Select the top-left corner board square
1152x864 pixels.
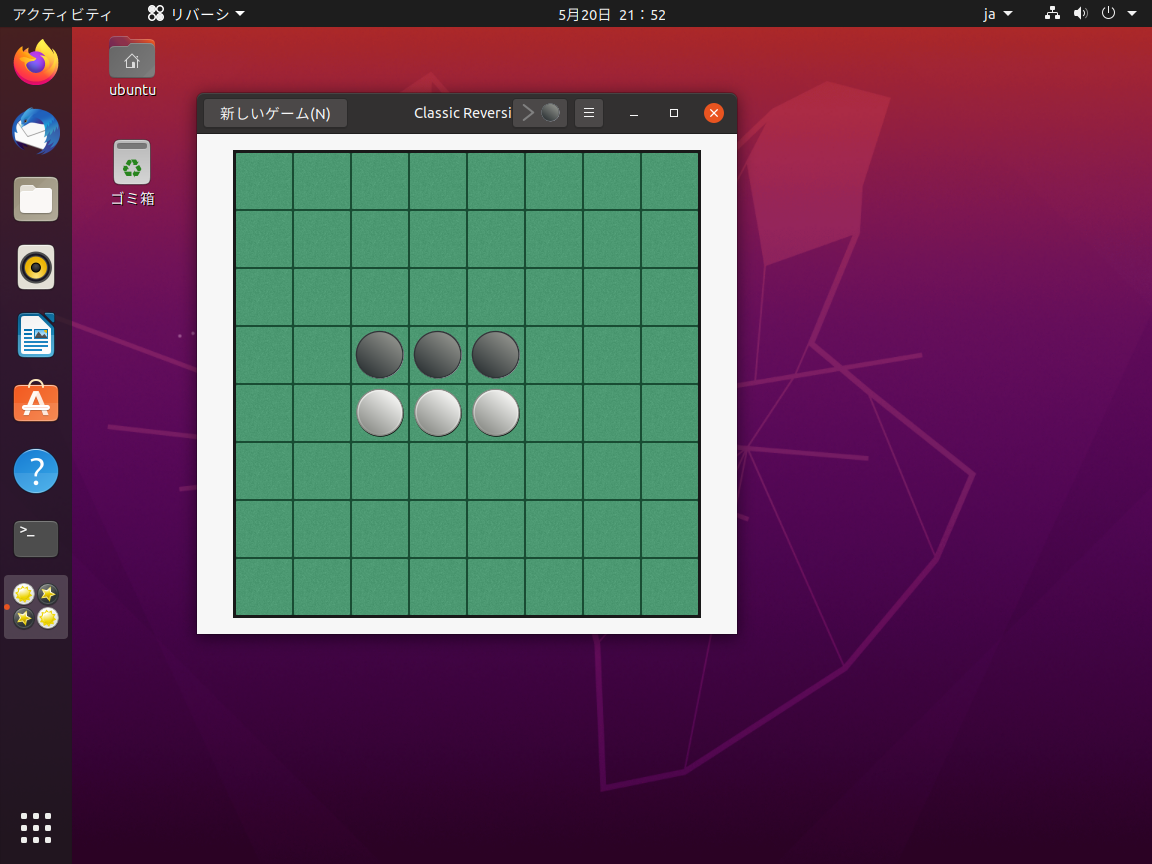click(x=264, y=181)
